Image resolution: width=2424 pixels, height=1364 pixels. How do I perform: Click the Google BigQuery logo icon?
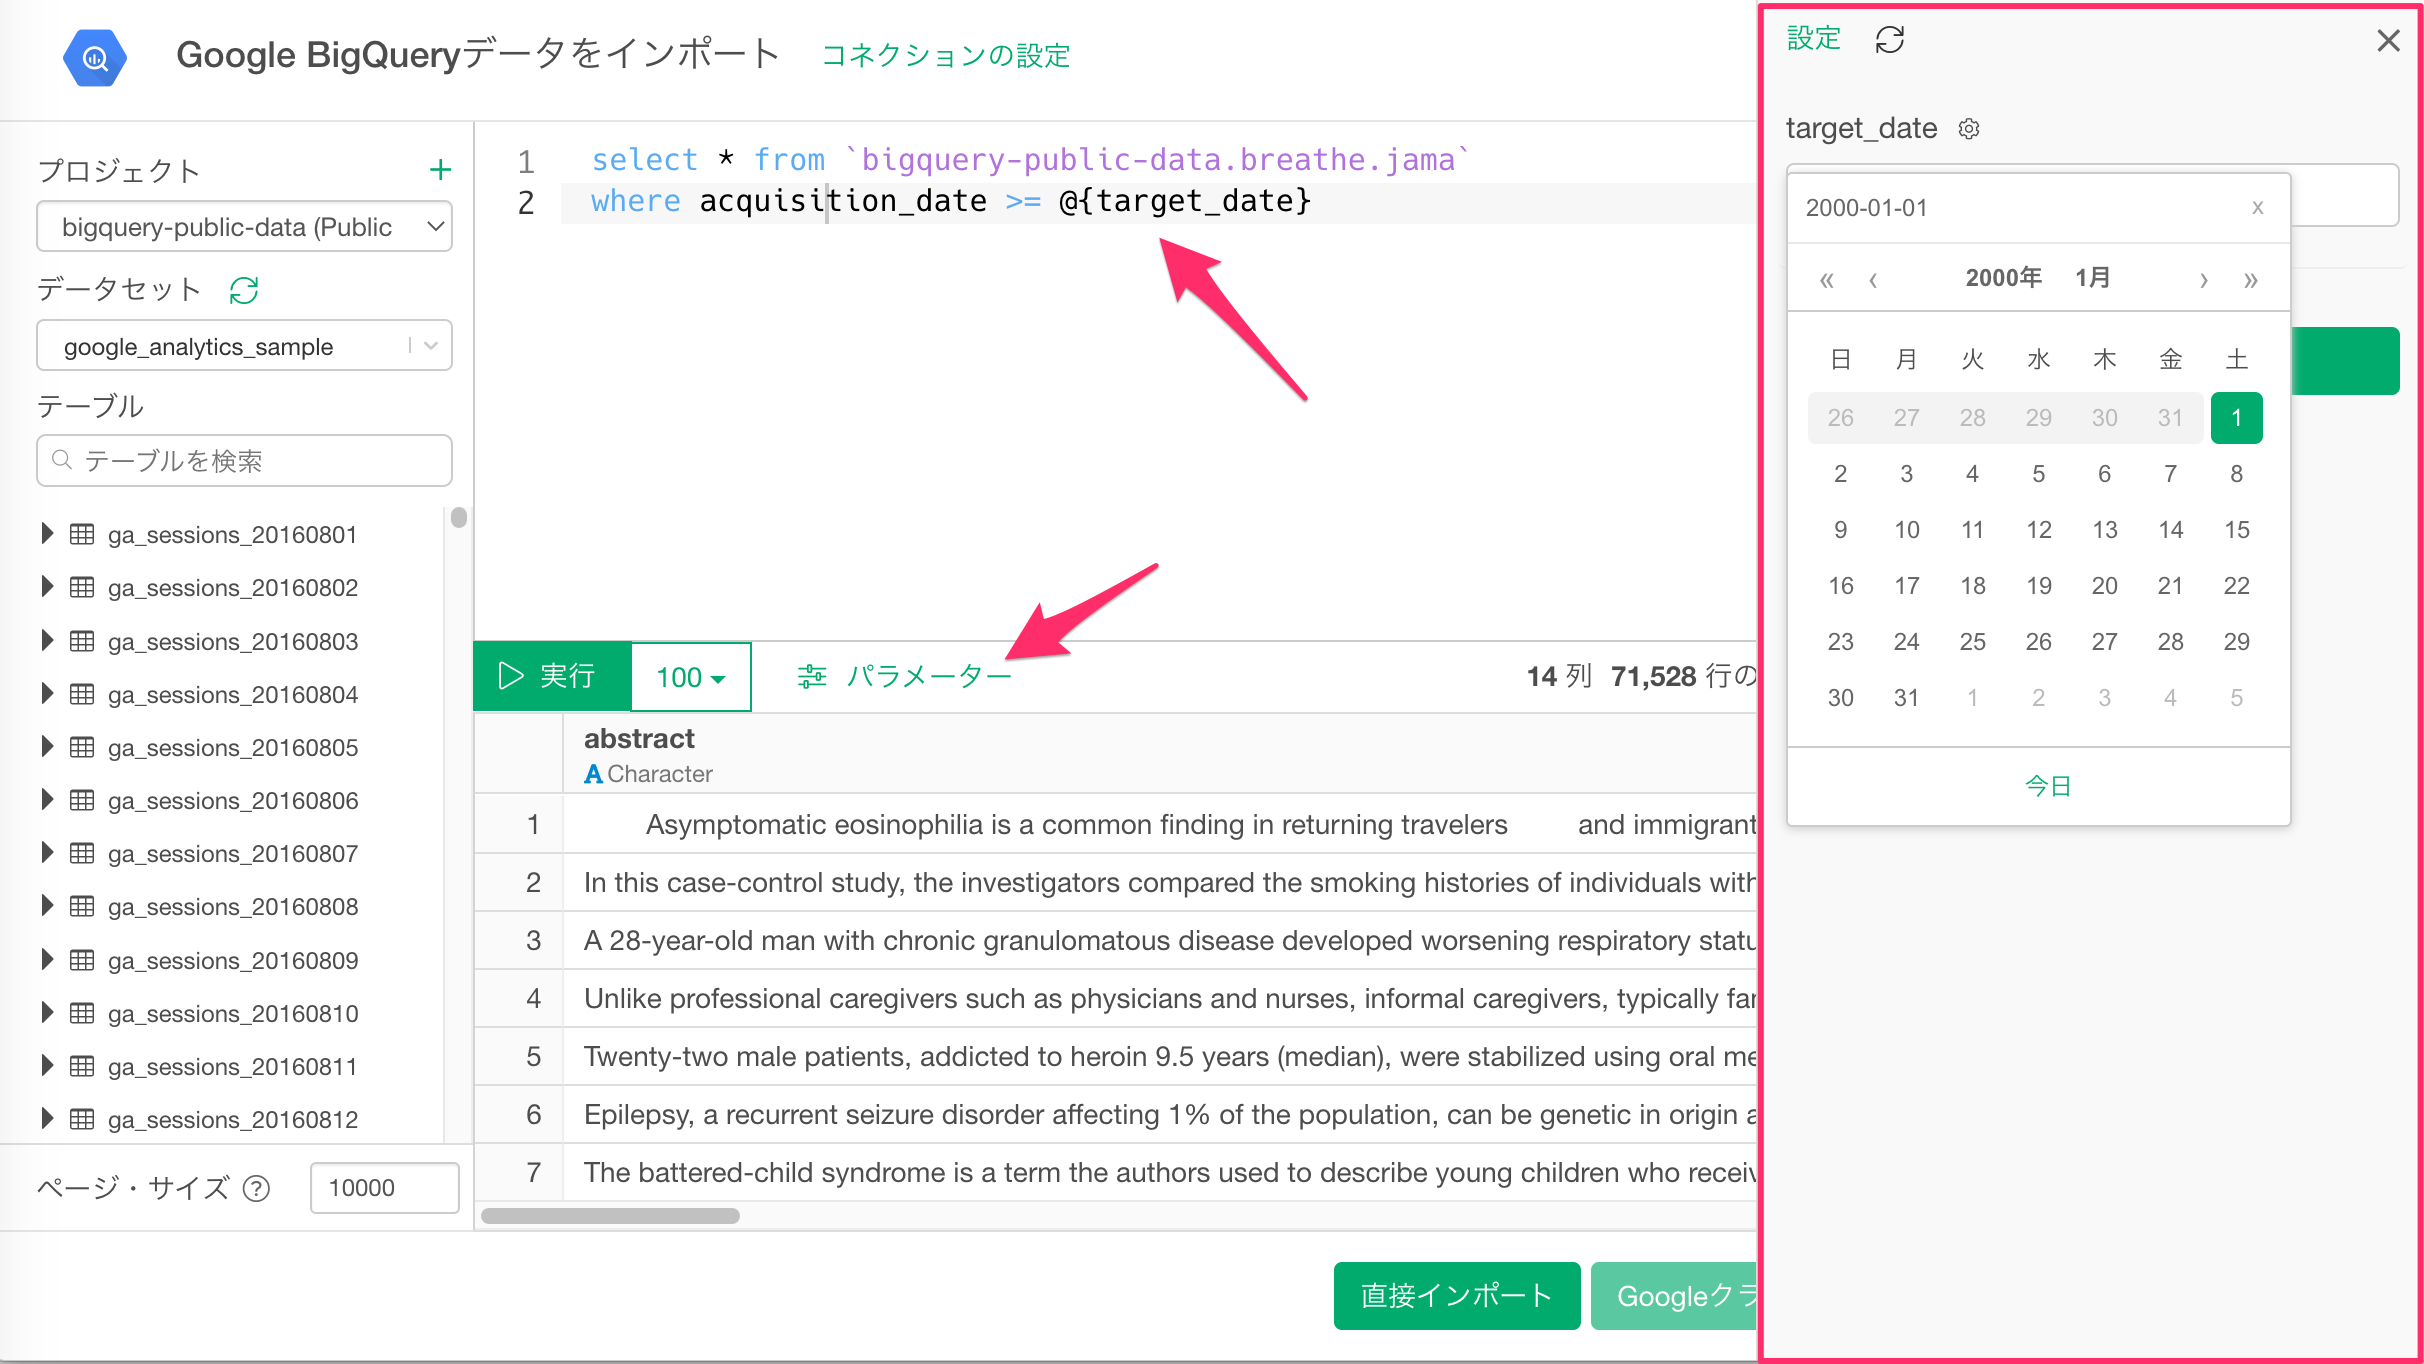[x=95, y=58]
